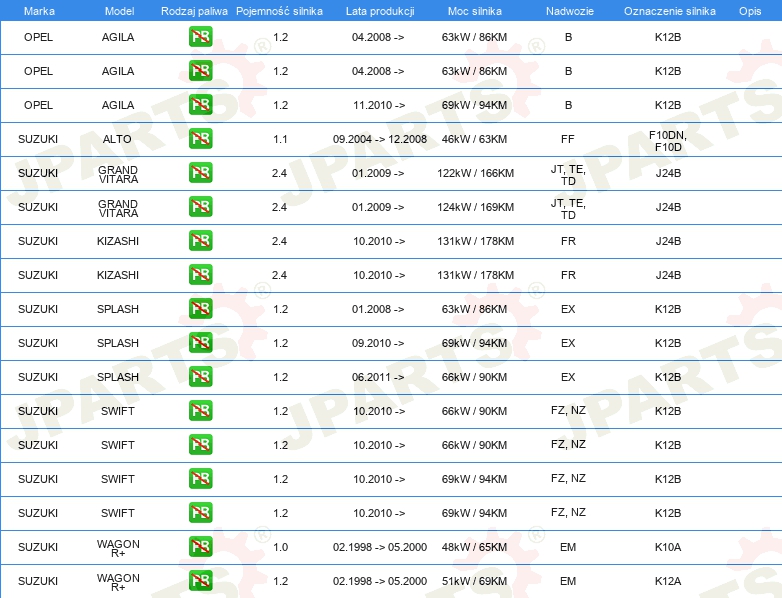Click the Lata produkcji column header
The image size is (782, 598).
[380, 11]
